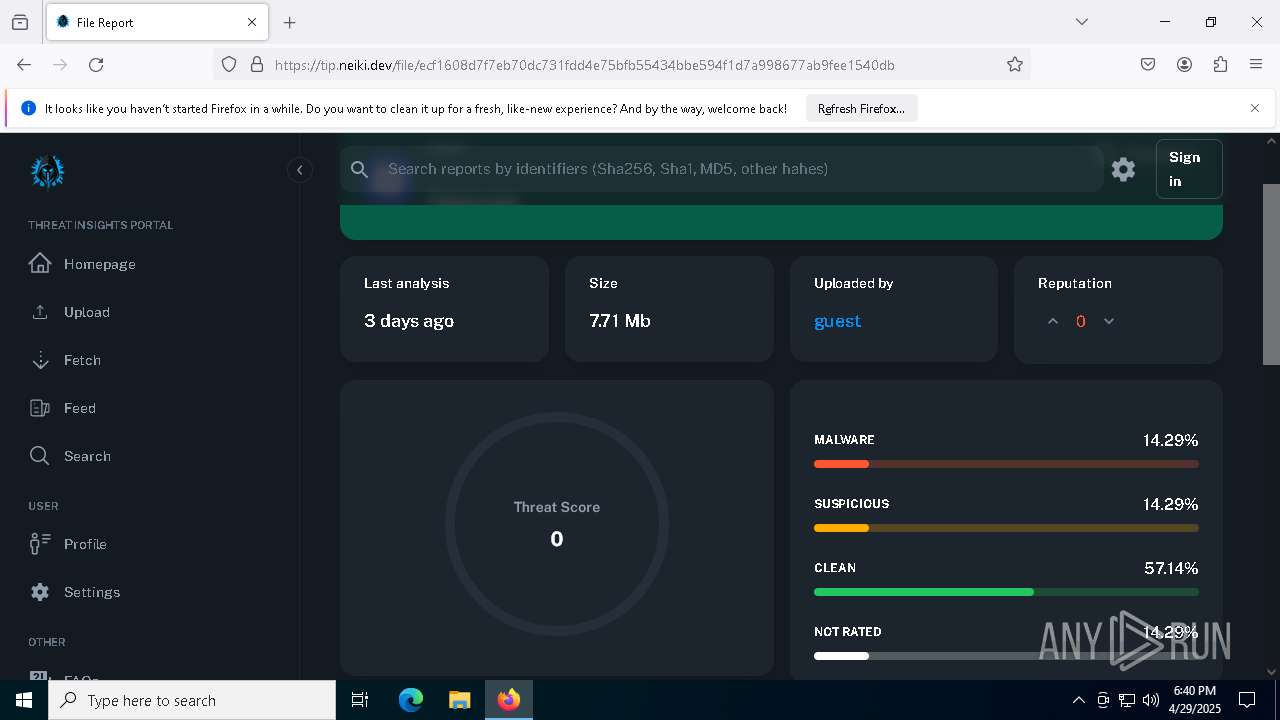Click the NOT RATED percentage bar
The height and width of the screenshot is (720, 1280).
1006,656
